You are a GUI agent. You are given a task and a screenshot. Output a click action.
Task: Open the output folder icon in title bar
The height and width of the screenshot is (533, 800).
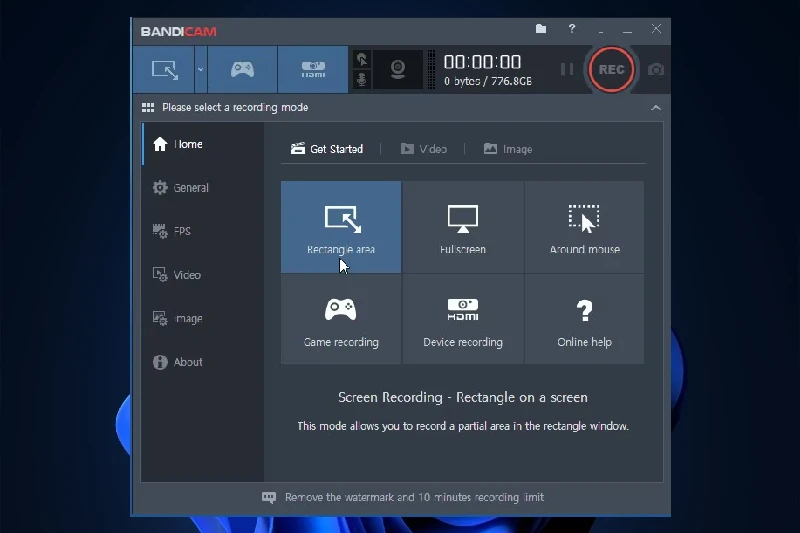541,29
